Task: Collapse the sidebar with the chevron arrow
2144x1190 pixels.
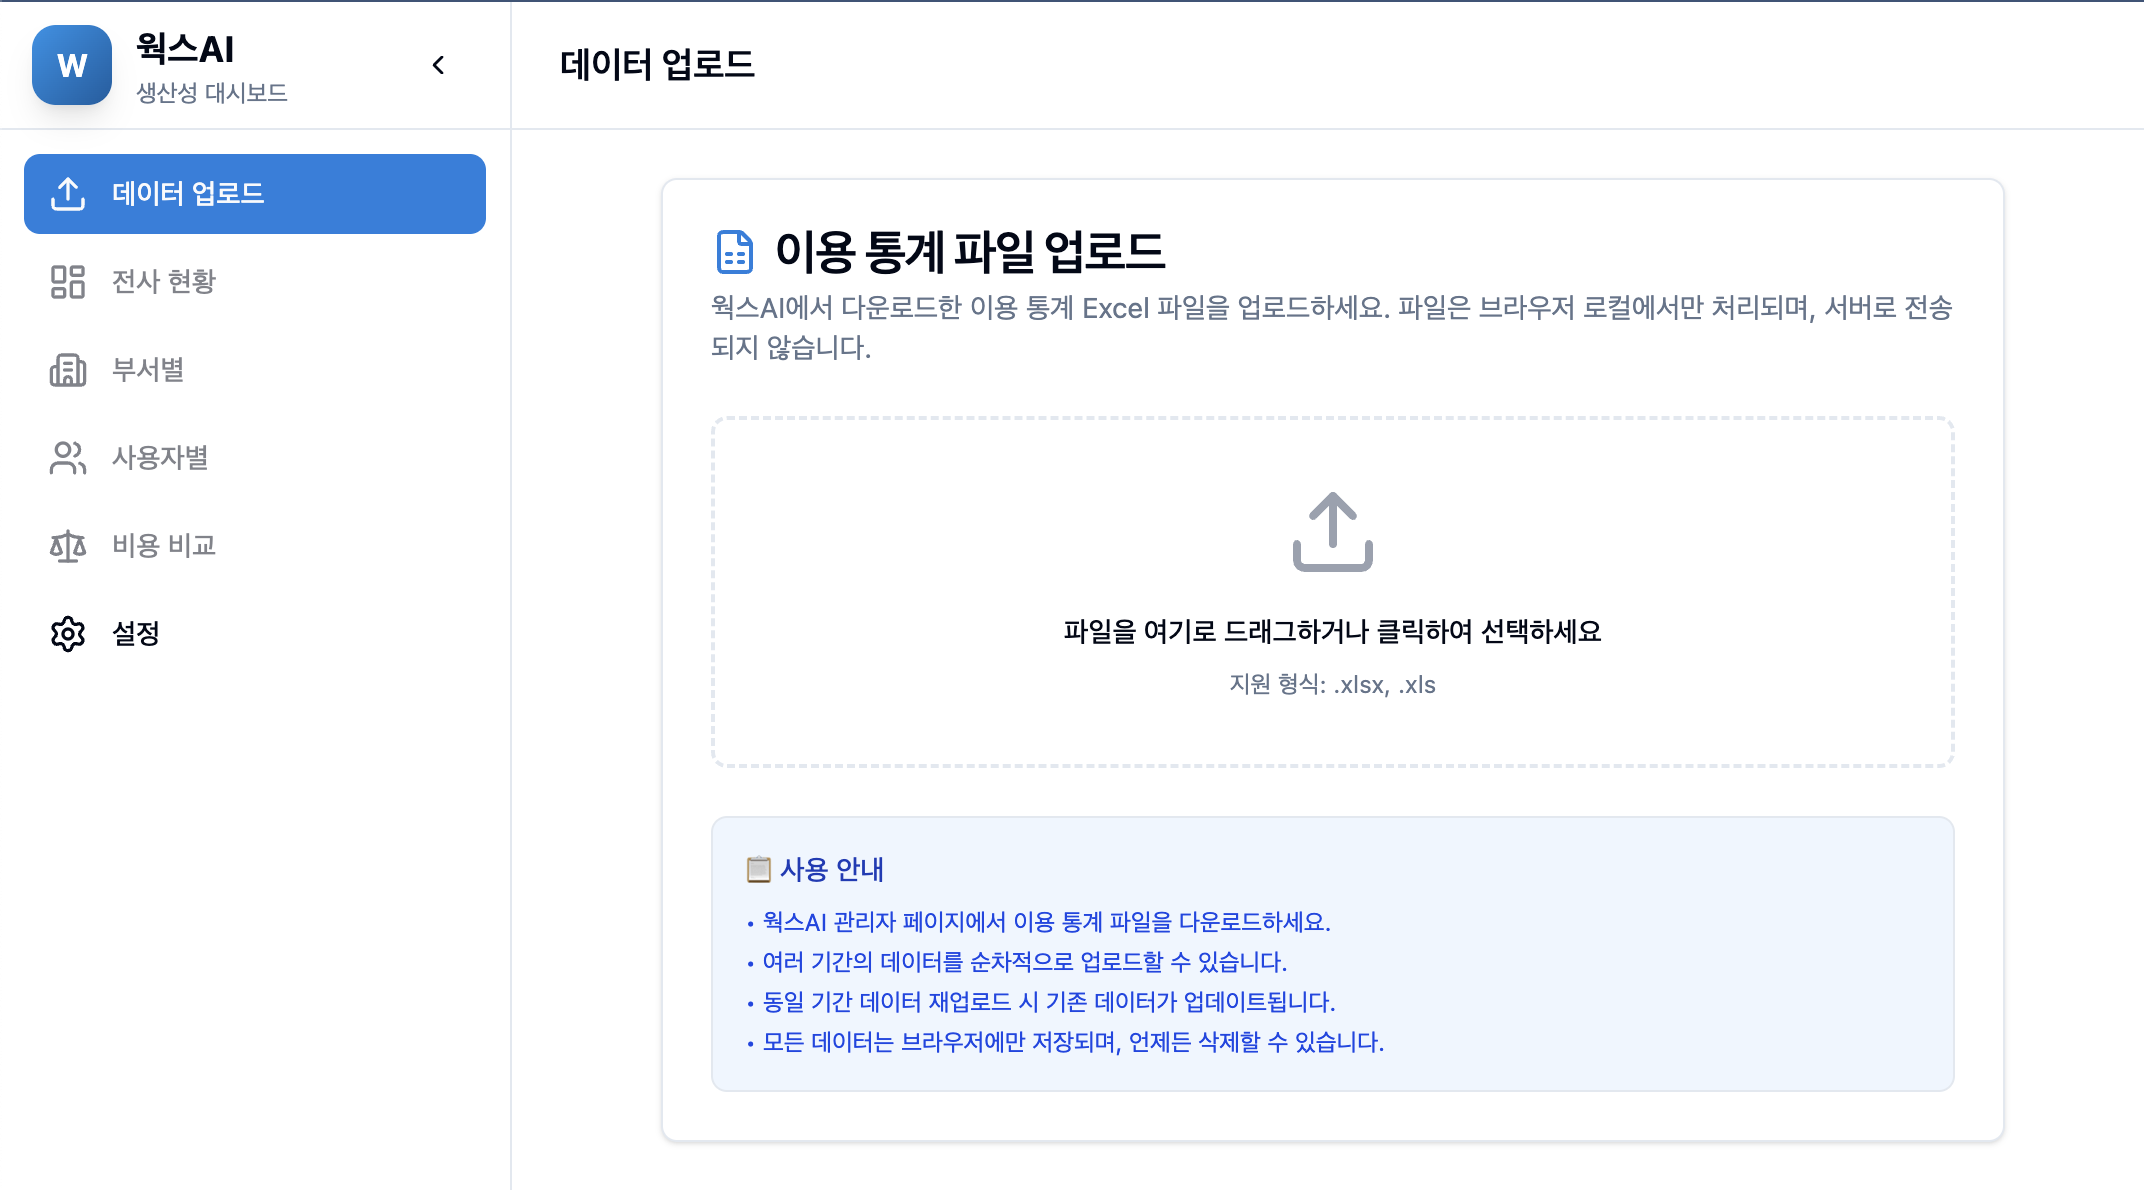Action: click(x=438, y=65)
